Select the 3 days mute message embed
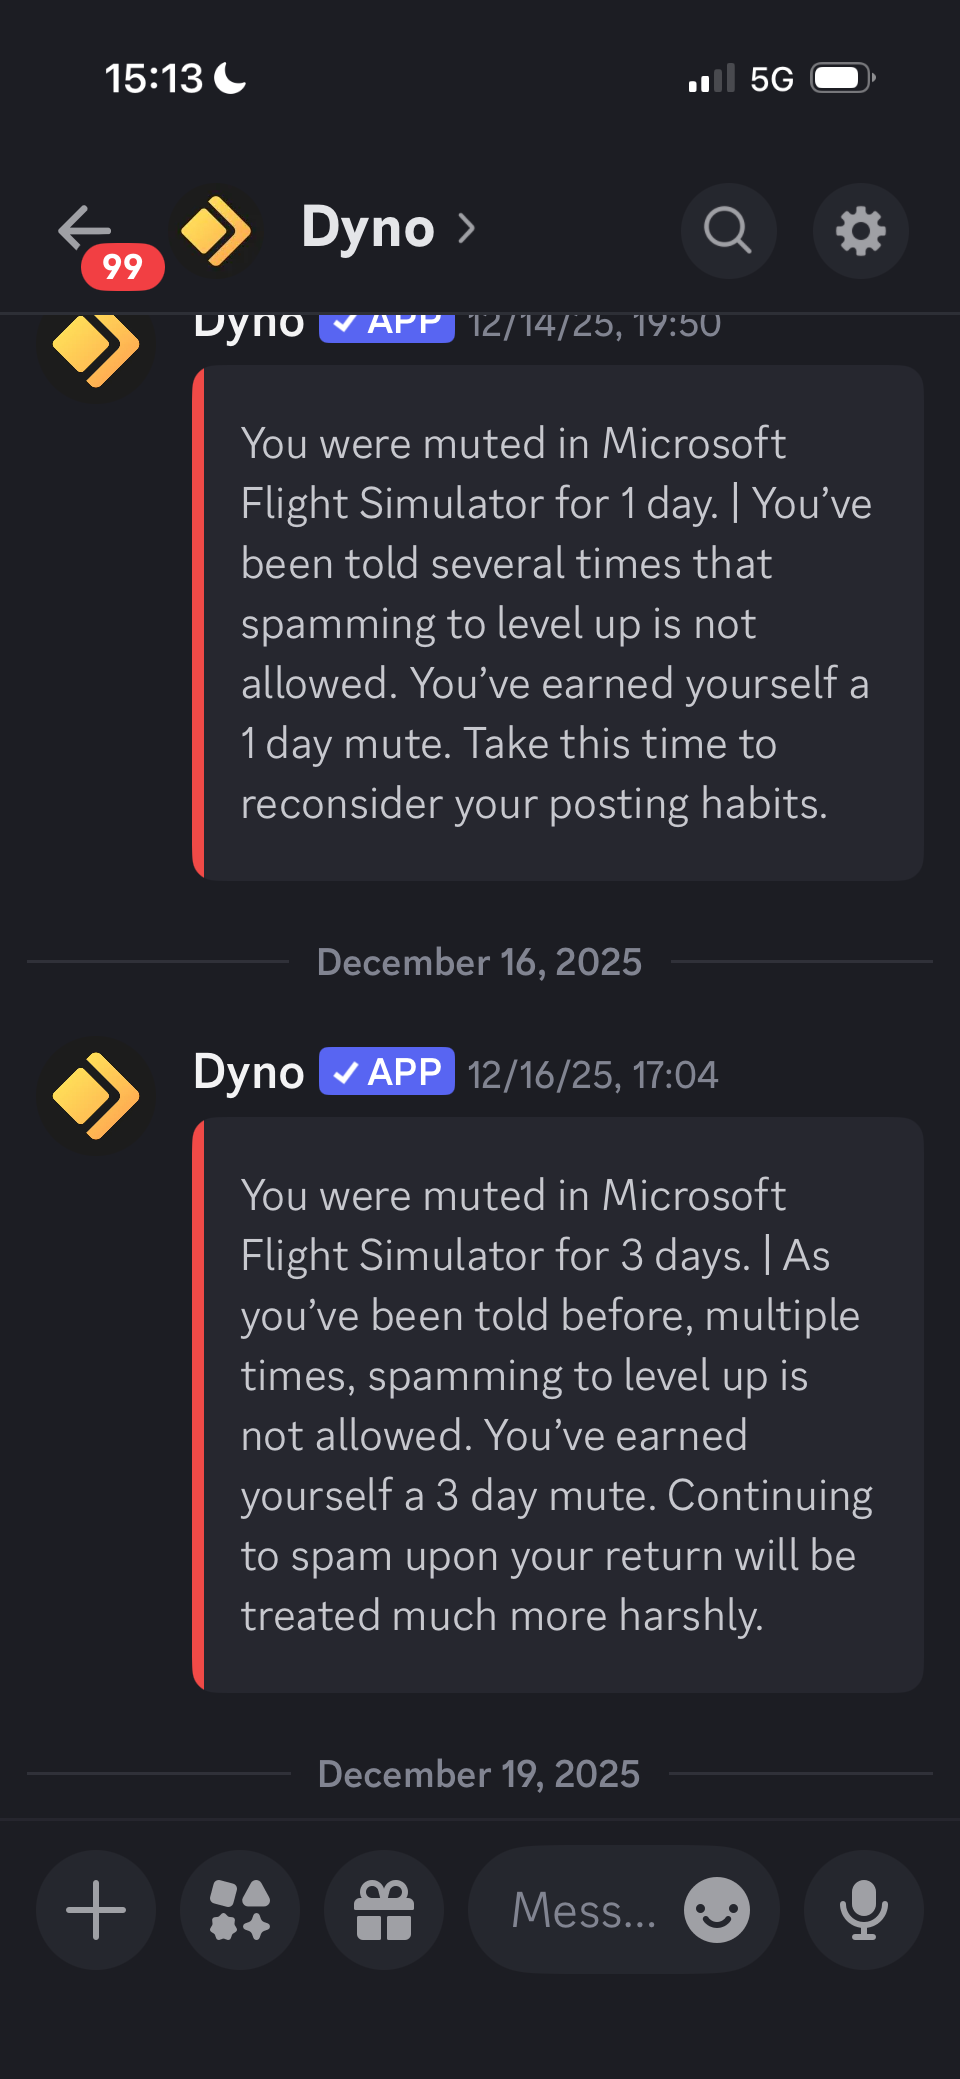This screenshot has width=960, height=2079. pos(557,1404)
